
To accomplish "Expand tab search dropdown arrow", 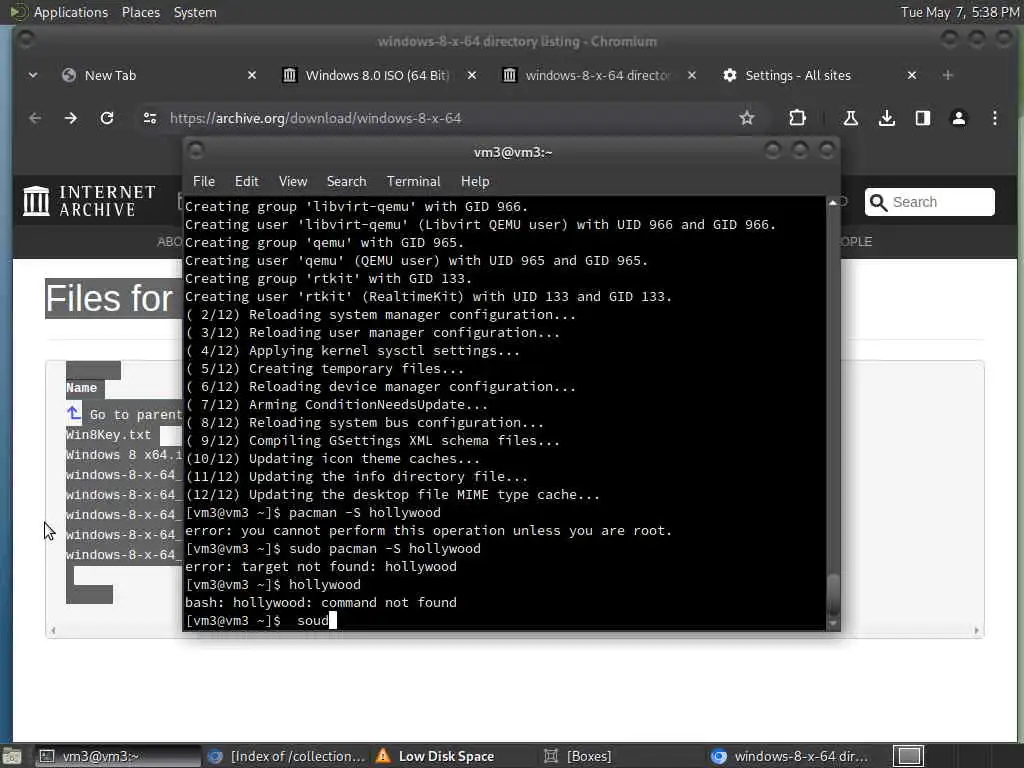I will (x=33, y=75).
